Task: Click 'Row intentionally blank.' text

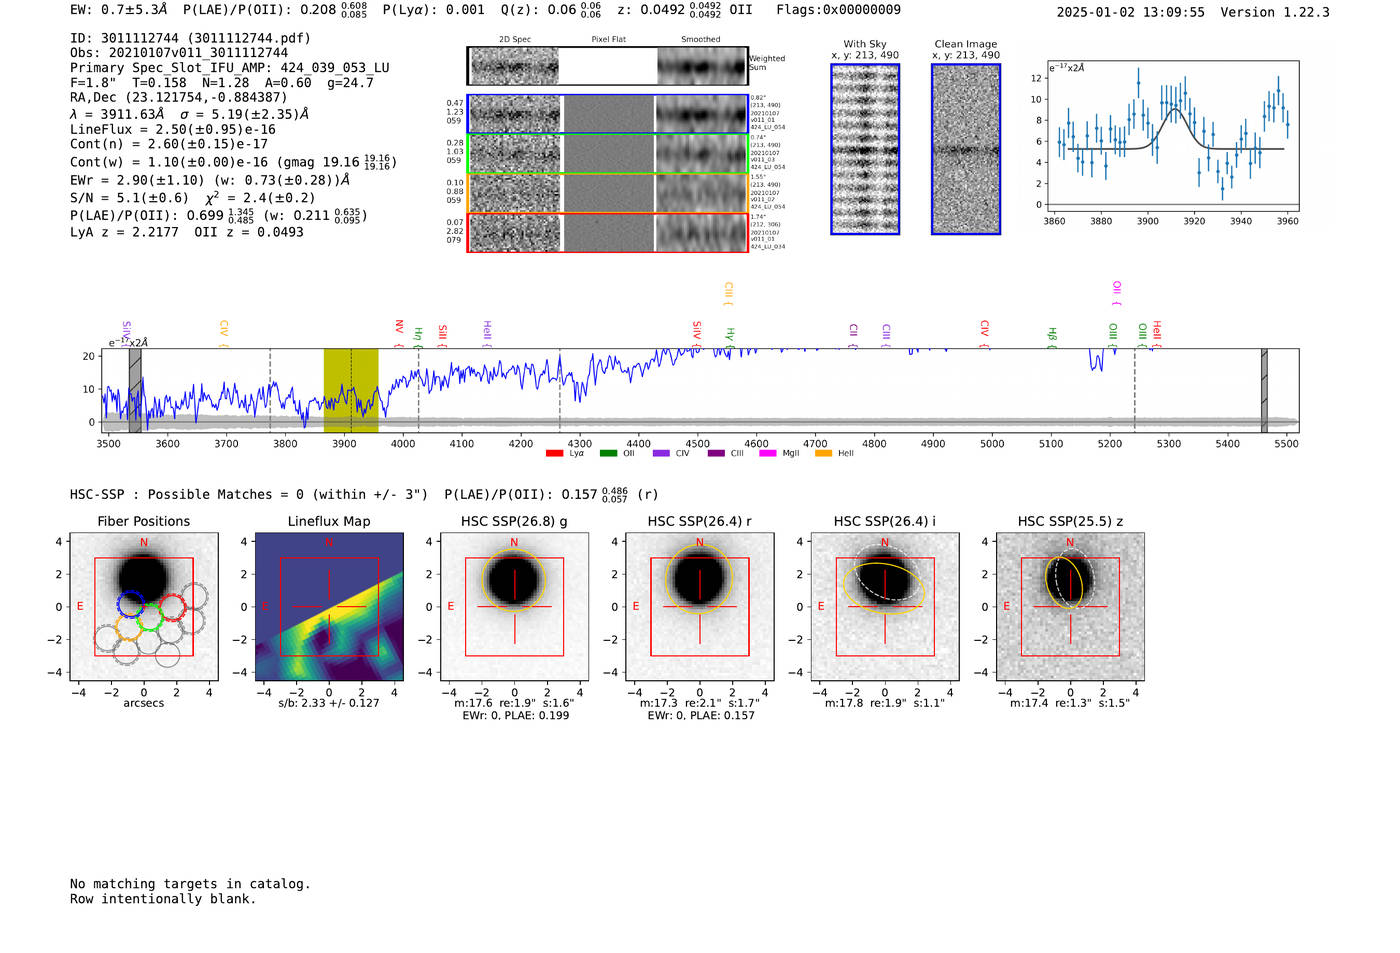Action: click(x=163, y=899)
